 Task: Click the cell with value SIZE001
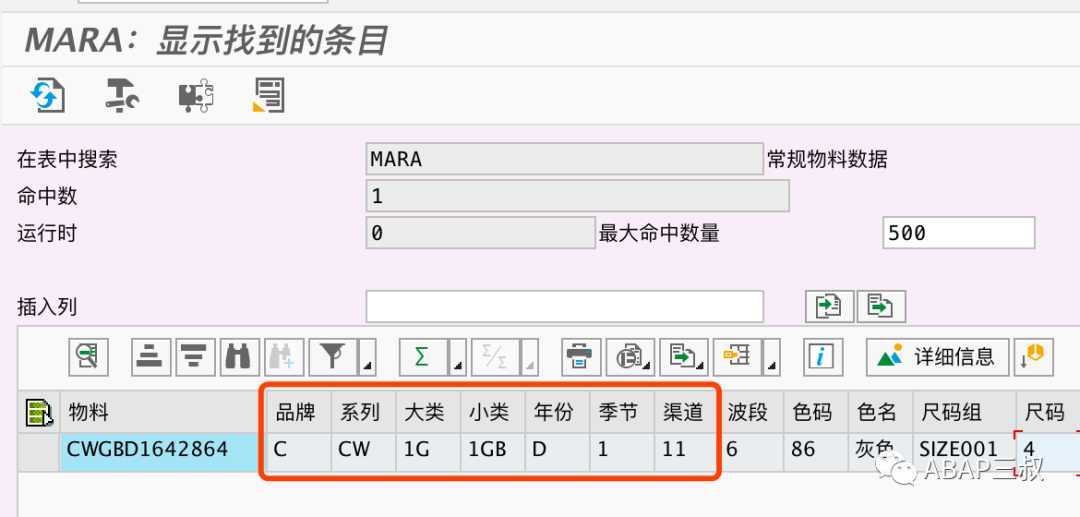tap(964, 451)
